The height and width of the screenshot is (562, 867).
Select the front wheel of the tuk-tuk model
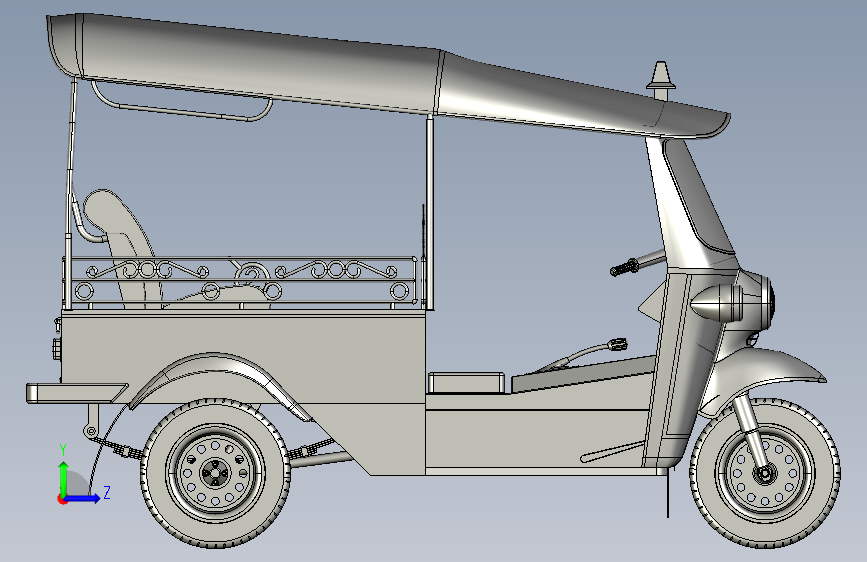coord(765,473)
